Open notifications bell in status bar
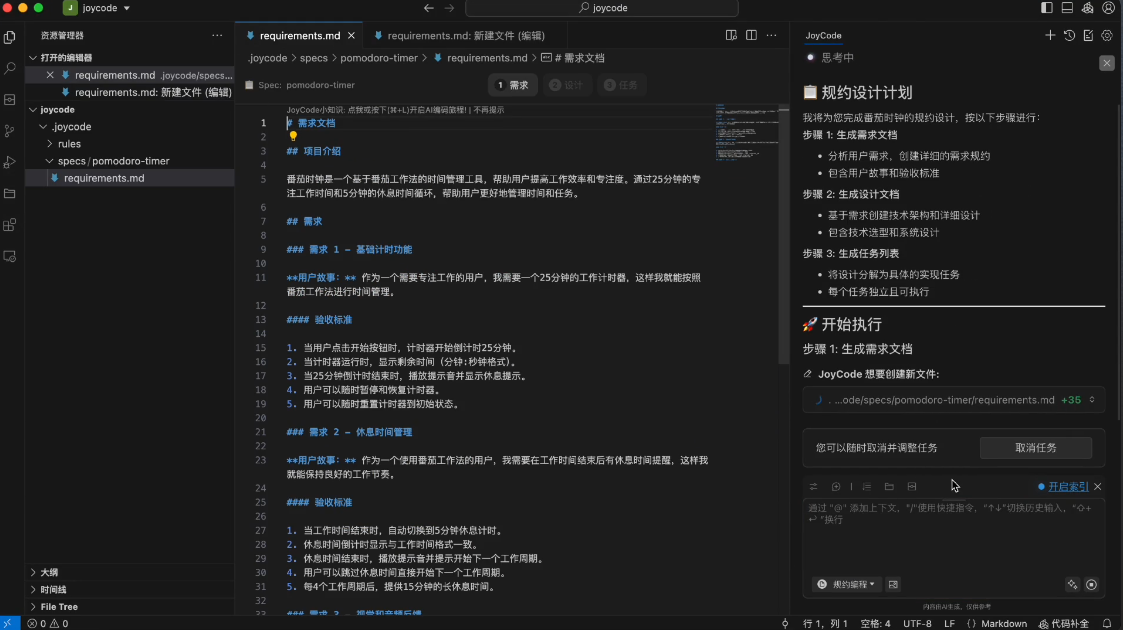Image resolution: width=1123 pixels, height=630 pixels. click(1107, 624)
